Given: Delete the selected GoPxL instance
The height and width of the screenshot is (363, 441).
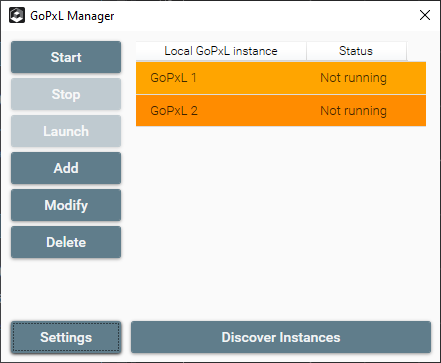Looking at the screenshot, I should (66, 242).
